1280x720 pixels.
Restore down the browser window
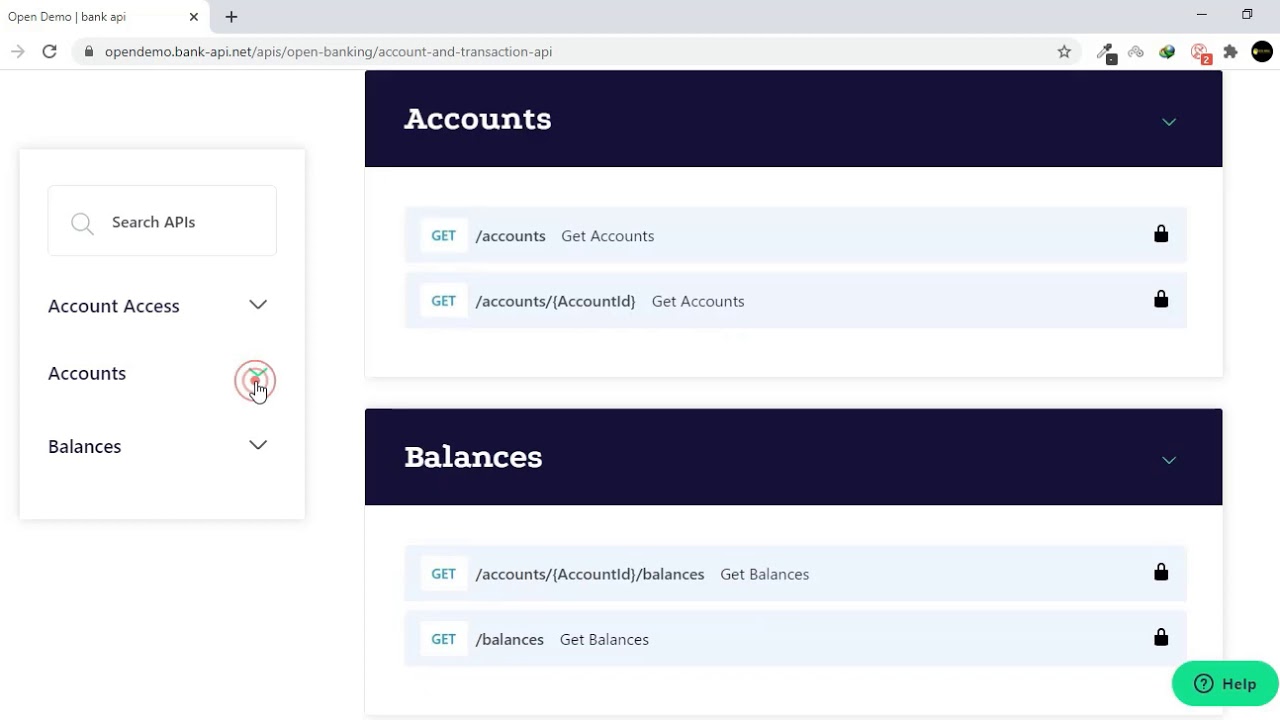tap(1247, 15)
